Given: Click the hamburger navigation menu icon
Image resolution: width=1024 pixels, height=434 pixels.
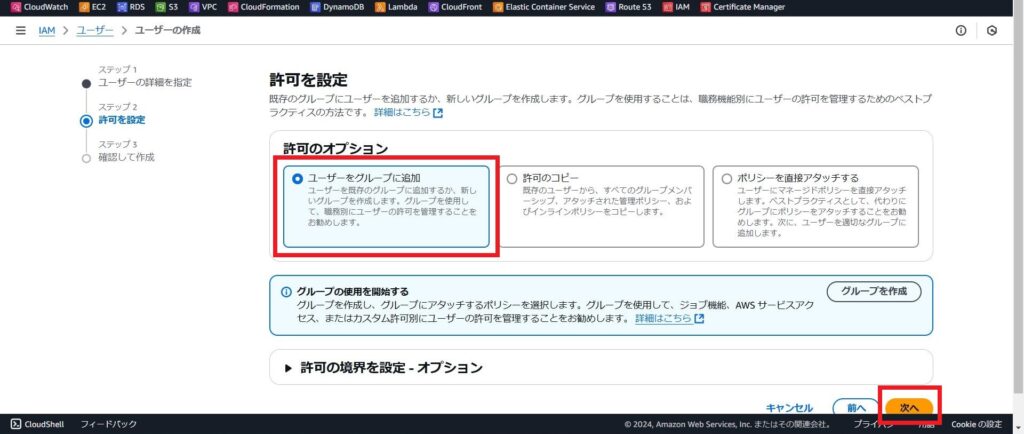Looking at the screenshot, I should pyautogui.click(x=21, y=31).
